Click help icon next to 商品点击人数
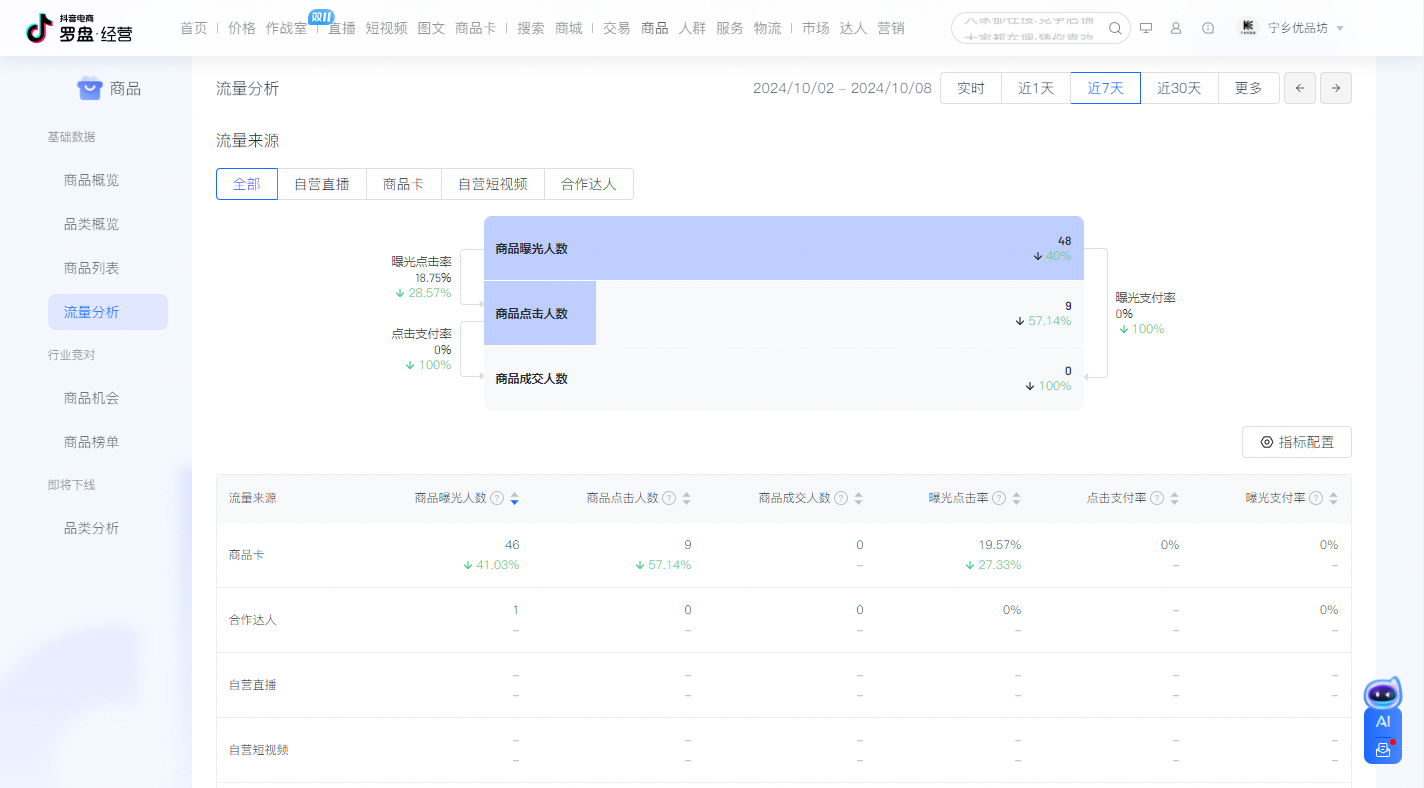This screenshot has height=788, width=1424. click(x=669, y=498)
